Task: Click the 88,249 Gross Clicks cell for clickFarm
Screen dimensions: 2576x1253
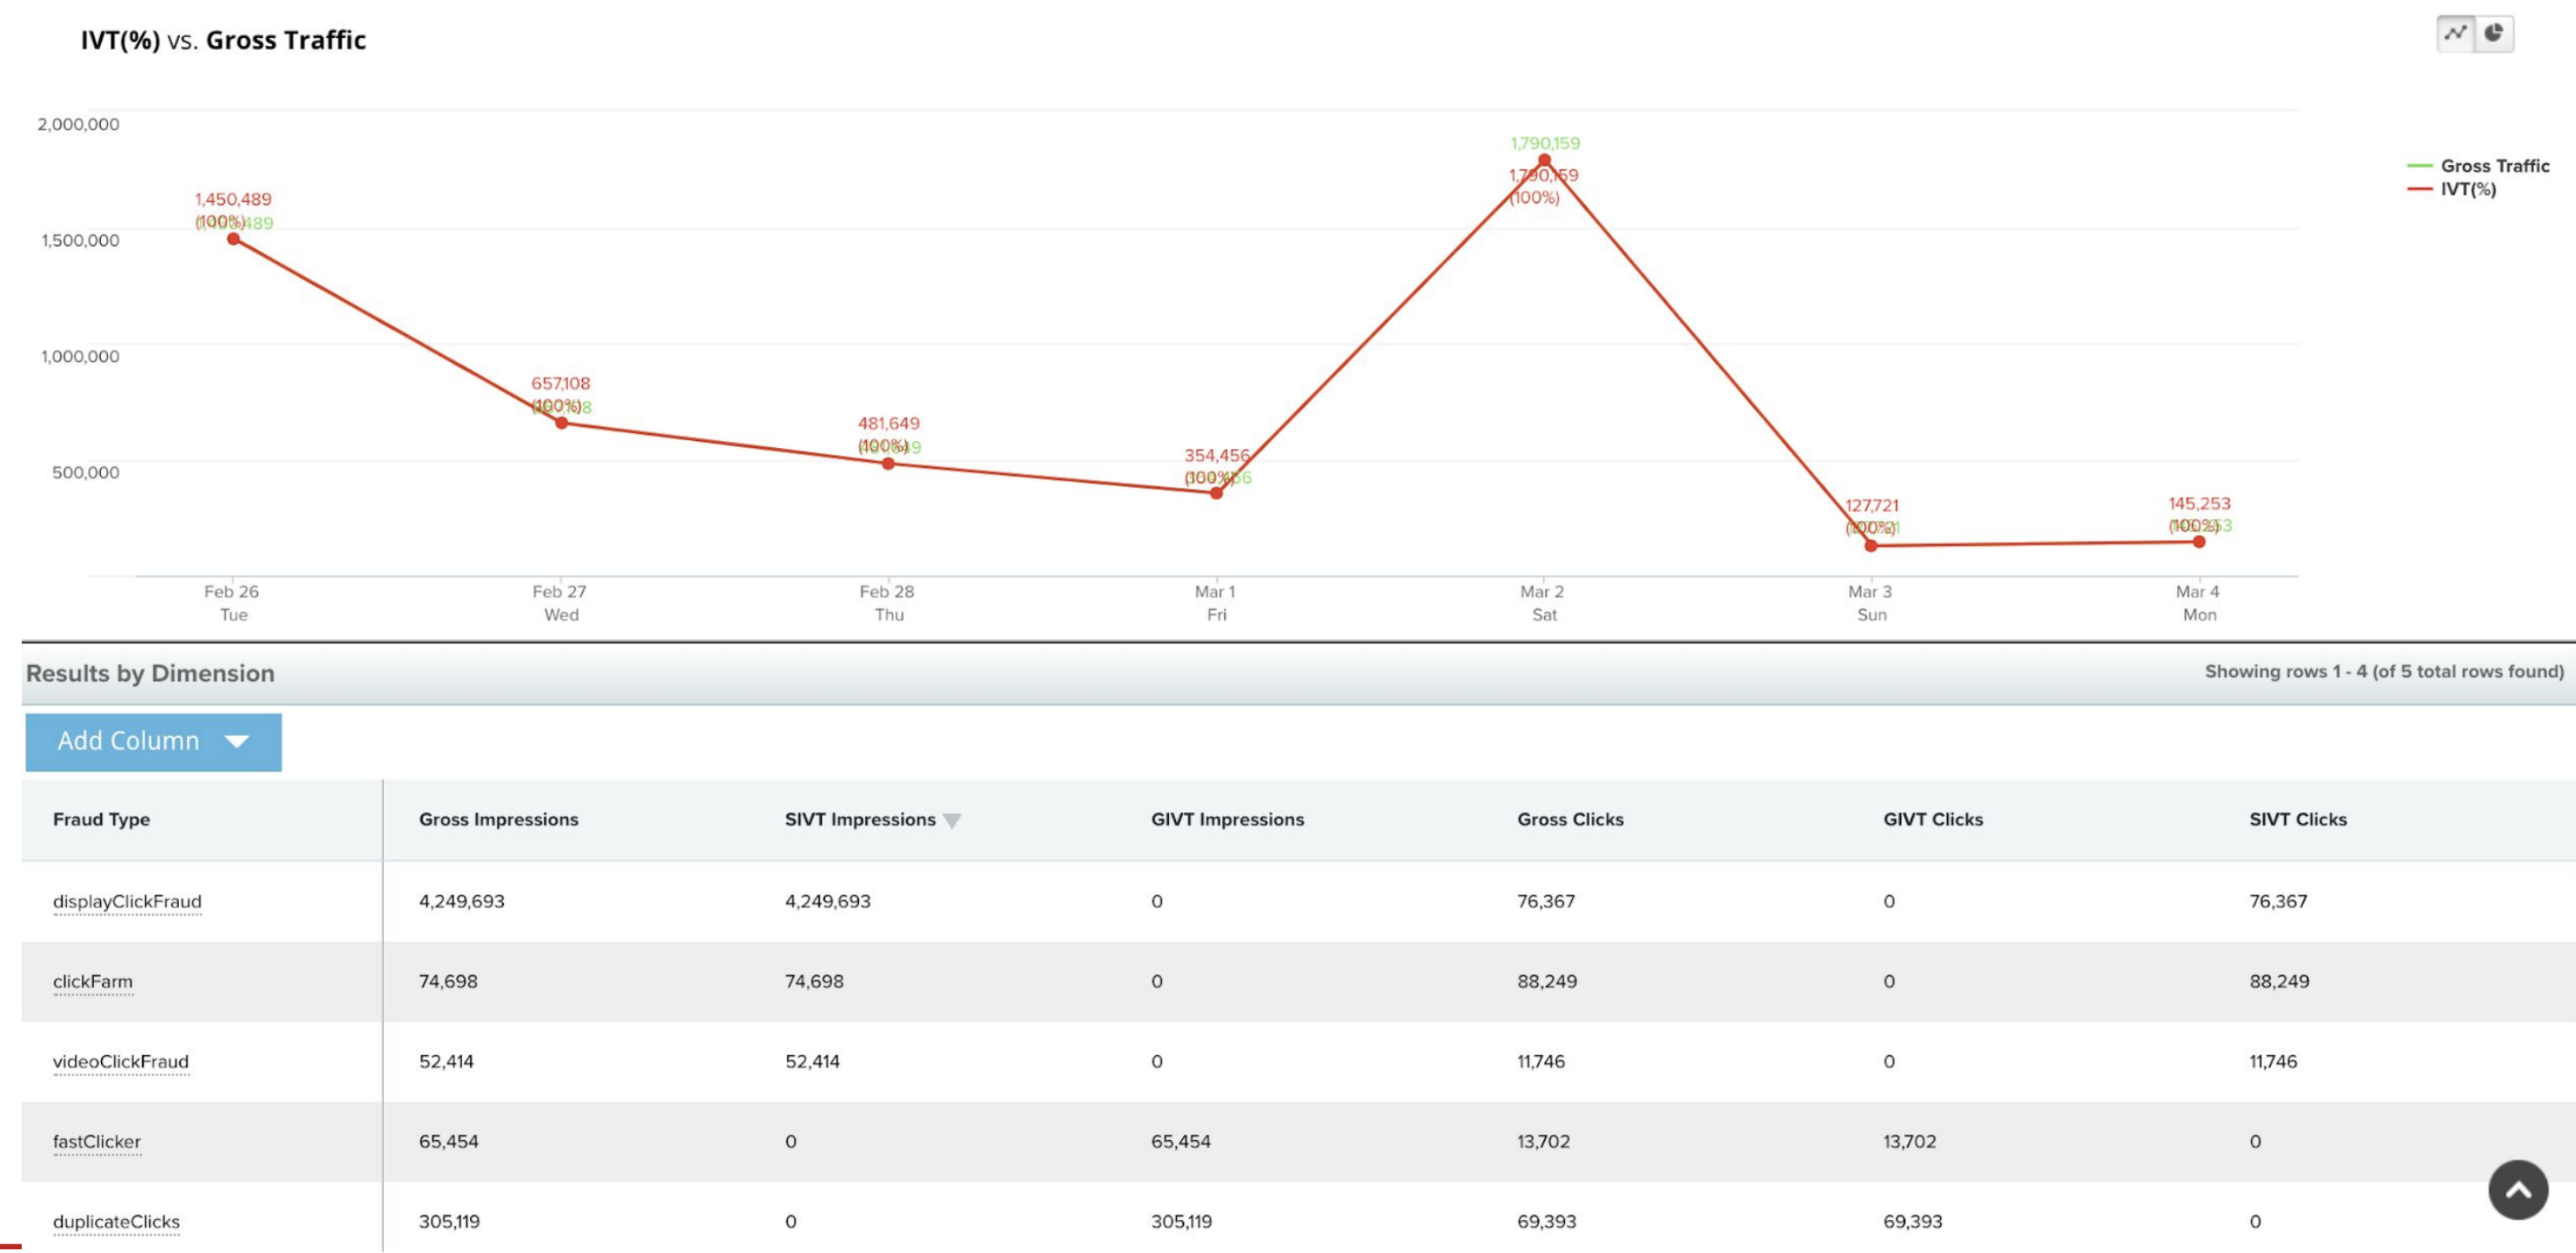Action: point(1547,981)
